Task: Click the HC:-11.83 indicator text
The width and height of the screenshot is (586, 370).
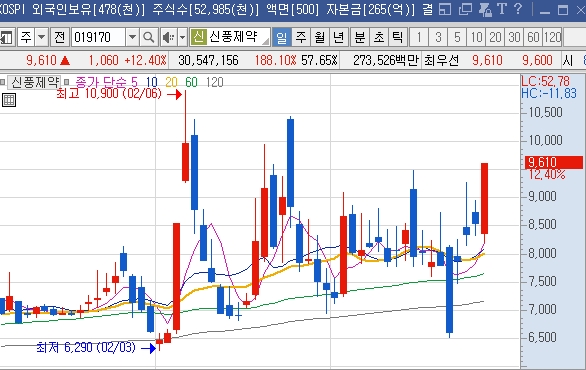Action: [x=549, y=93]
